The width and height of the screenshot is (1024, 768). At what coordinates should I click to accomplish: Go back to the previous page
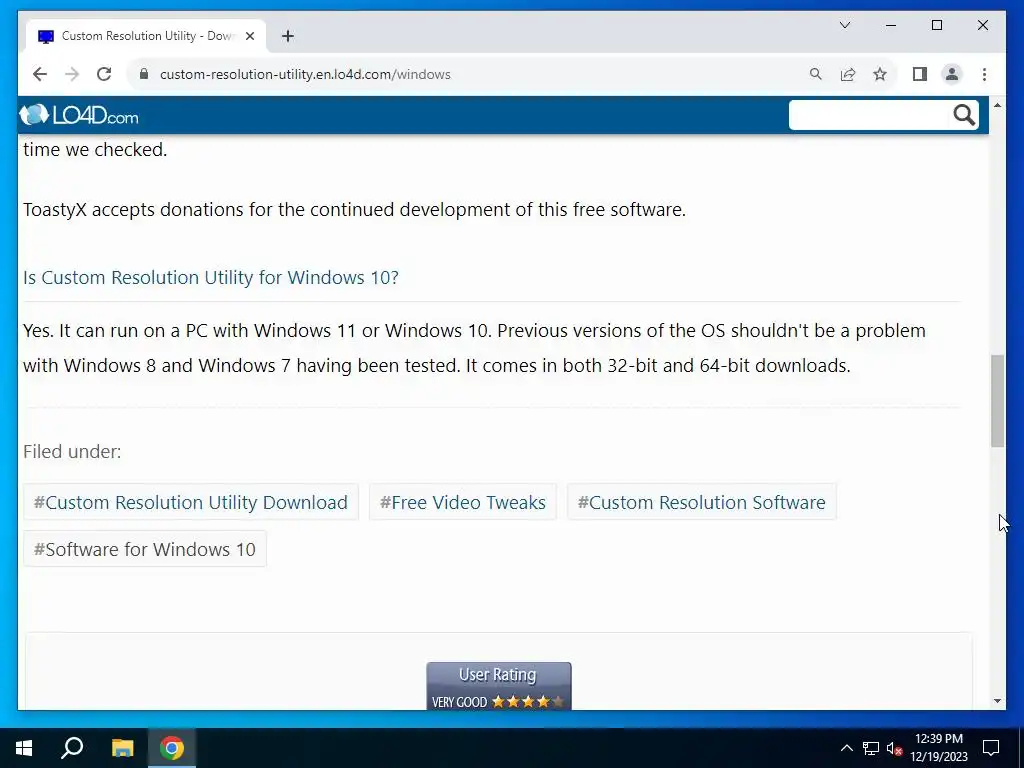coord(40,74)
